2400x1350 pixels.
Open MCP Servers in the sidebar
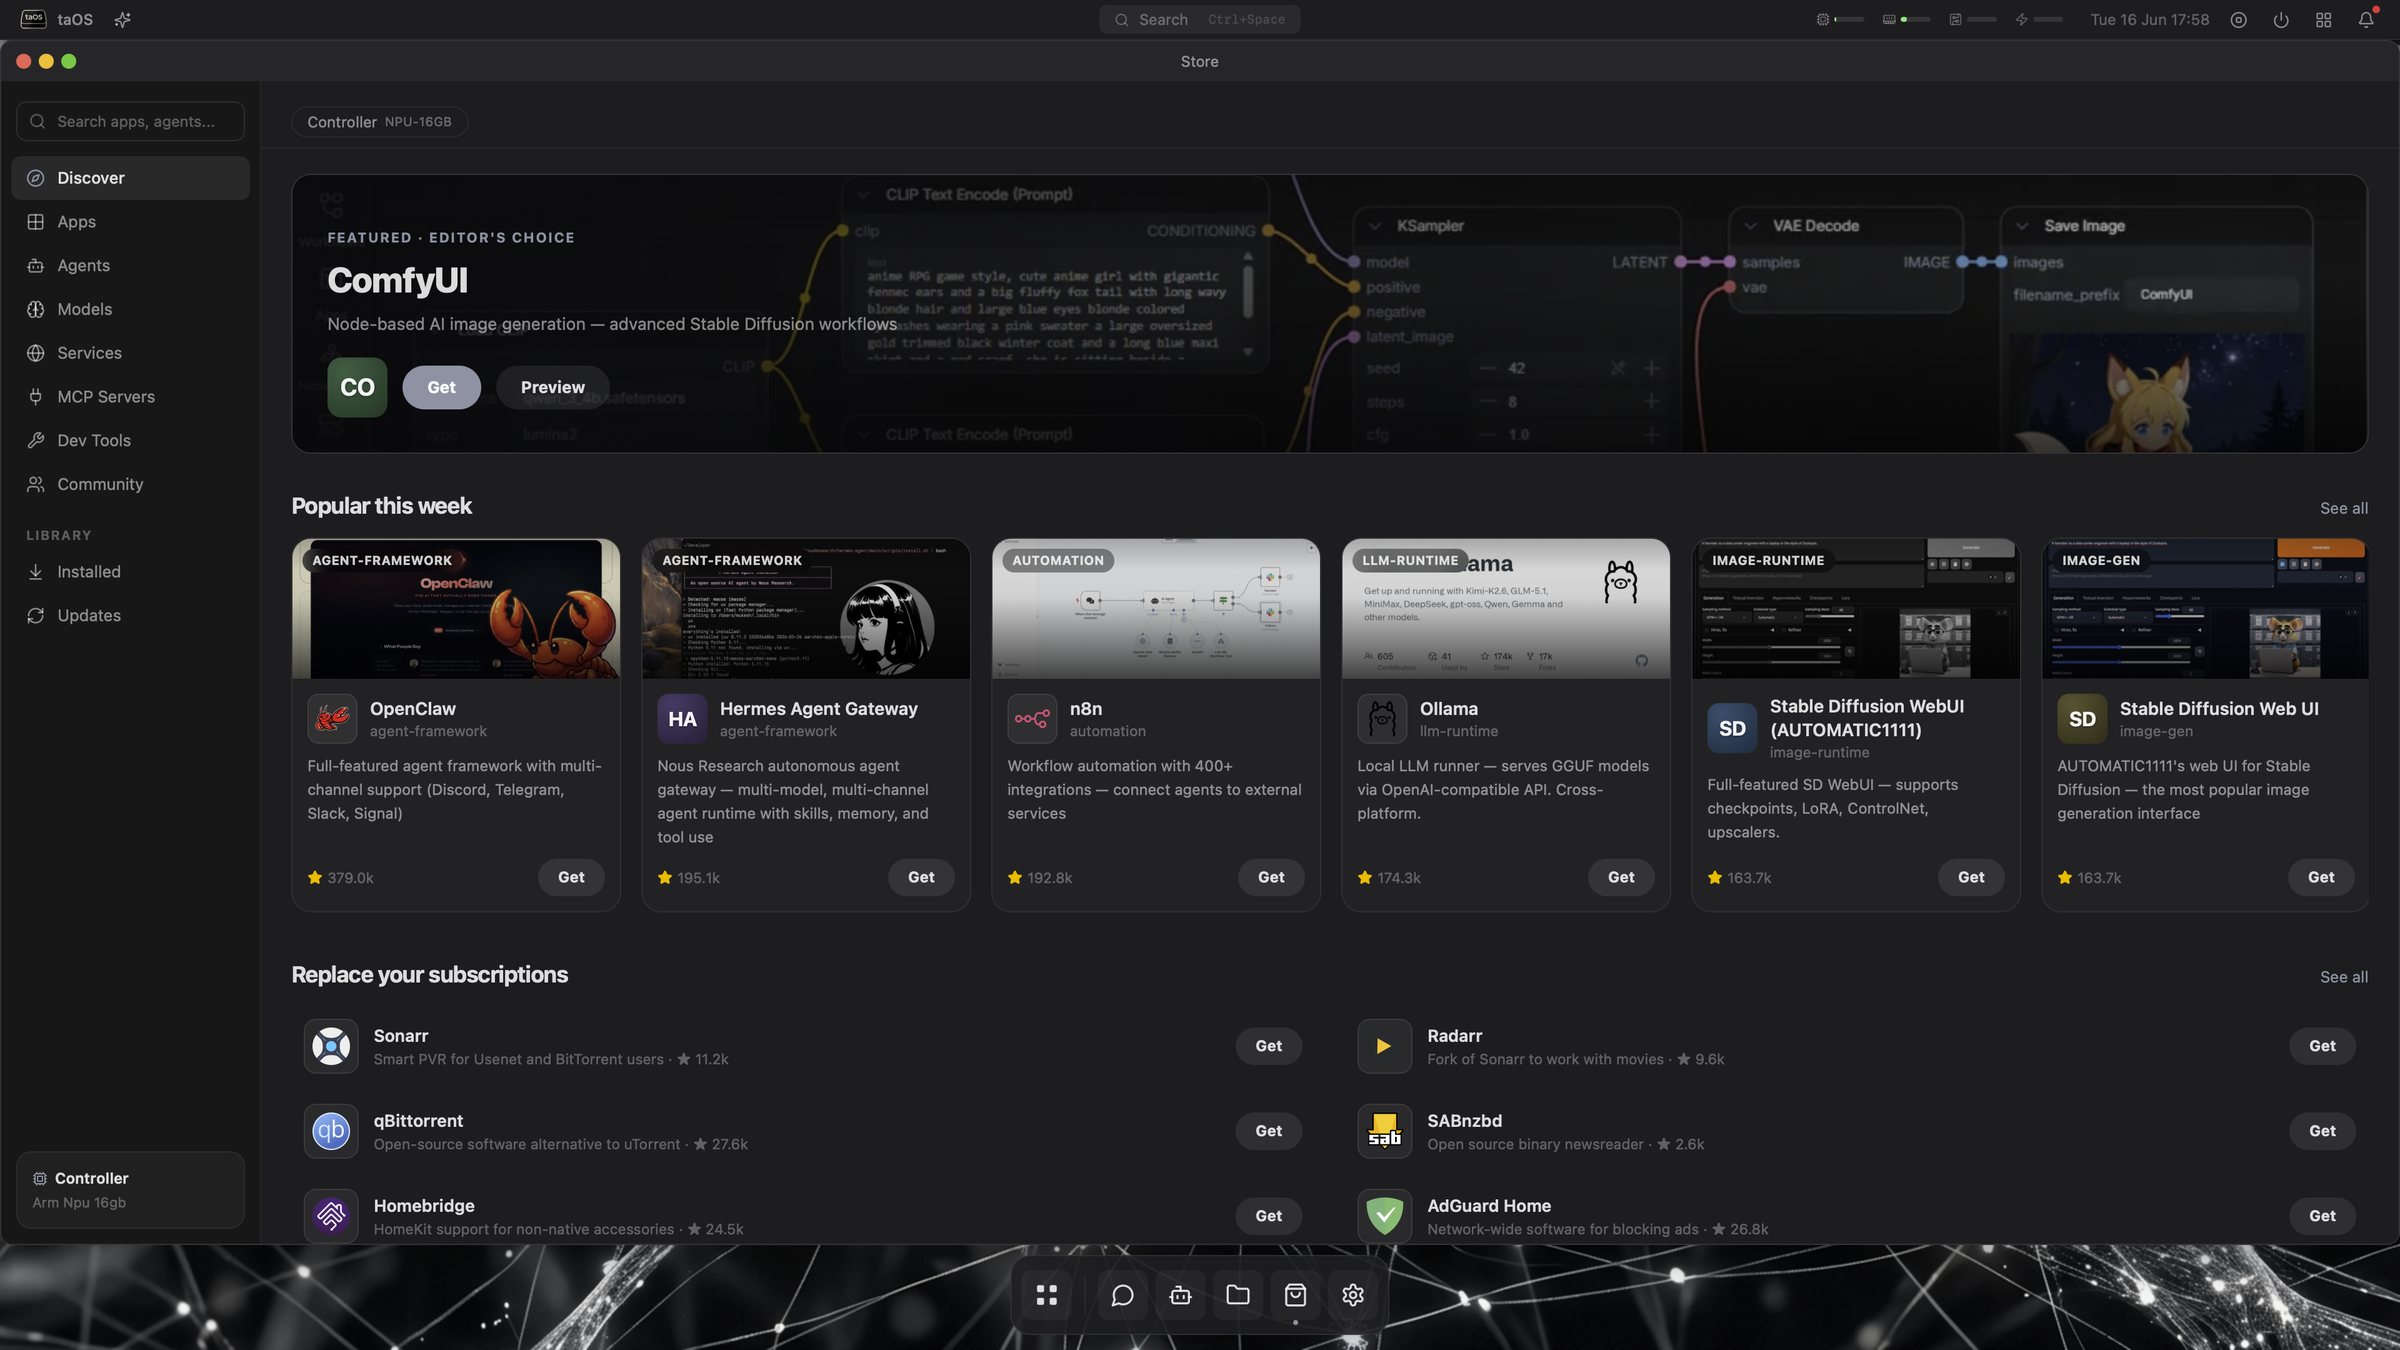pyautogui.click(x=130, y=397)
